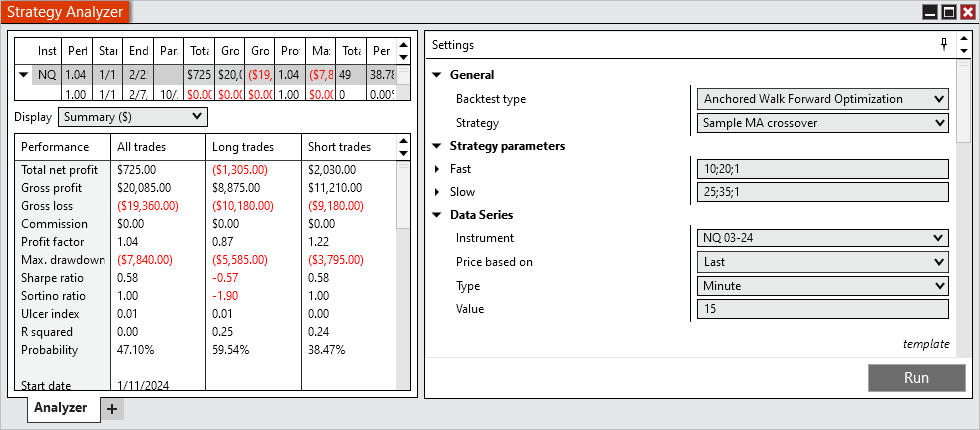Pin the Settings panel

[943, 44]
